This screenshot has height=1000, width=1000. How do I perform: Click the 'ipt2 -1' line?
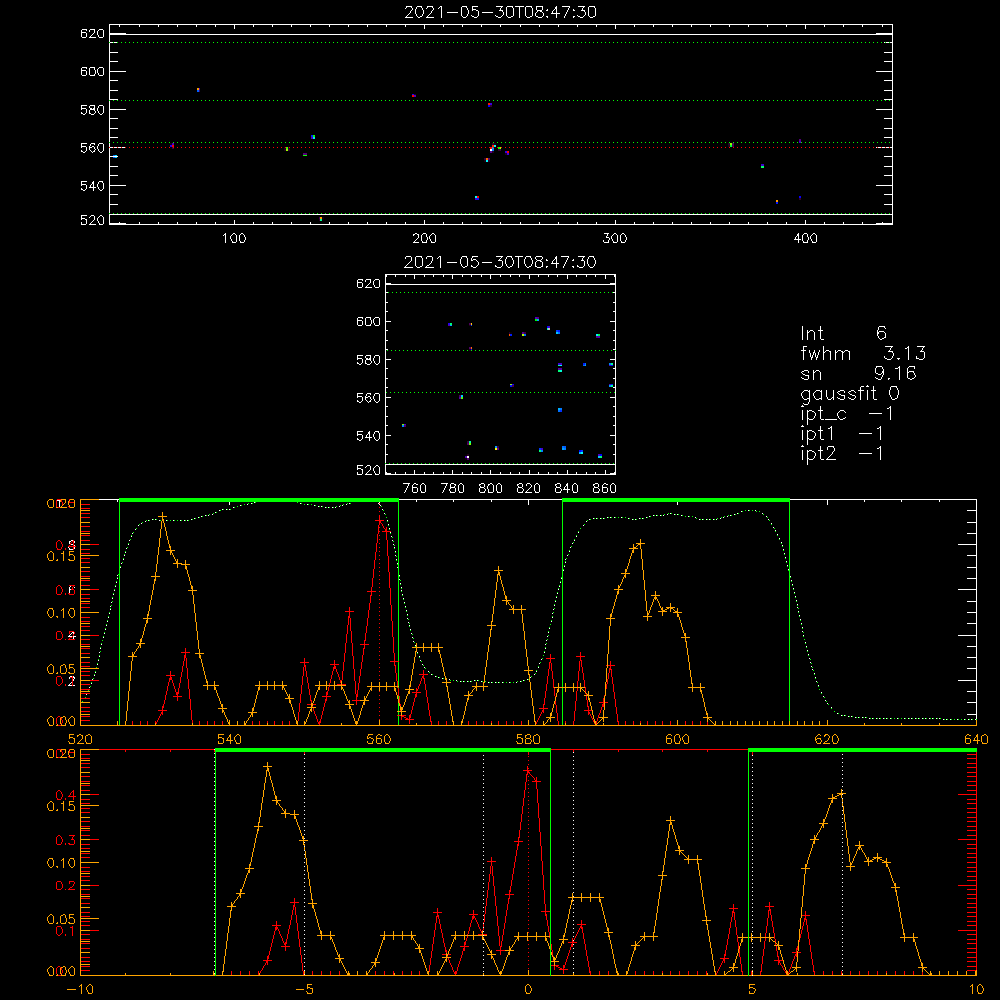click(x=842, y=453)
